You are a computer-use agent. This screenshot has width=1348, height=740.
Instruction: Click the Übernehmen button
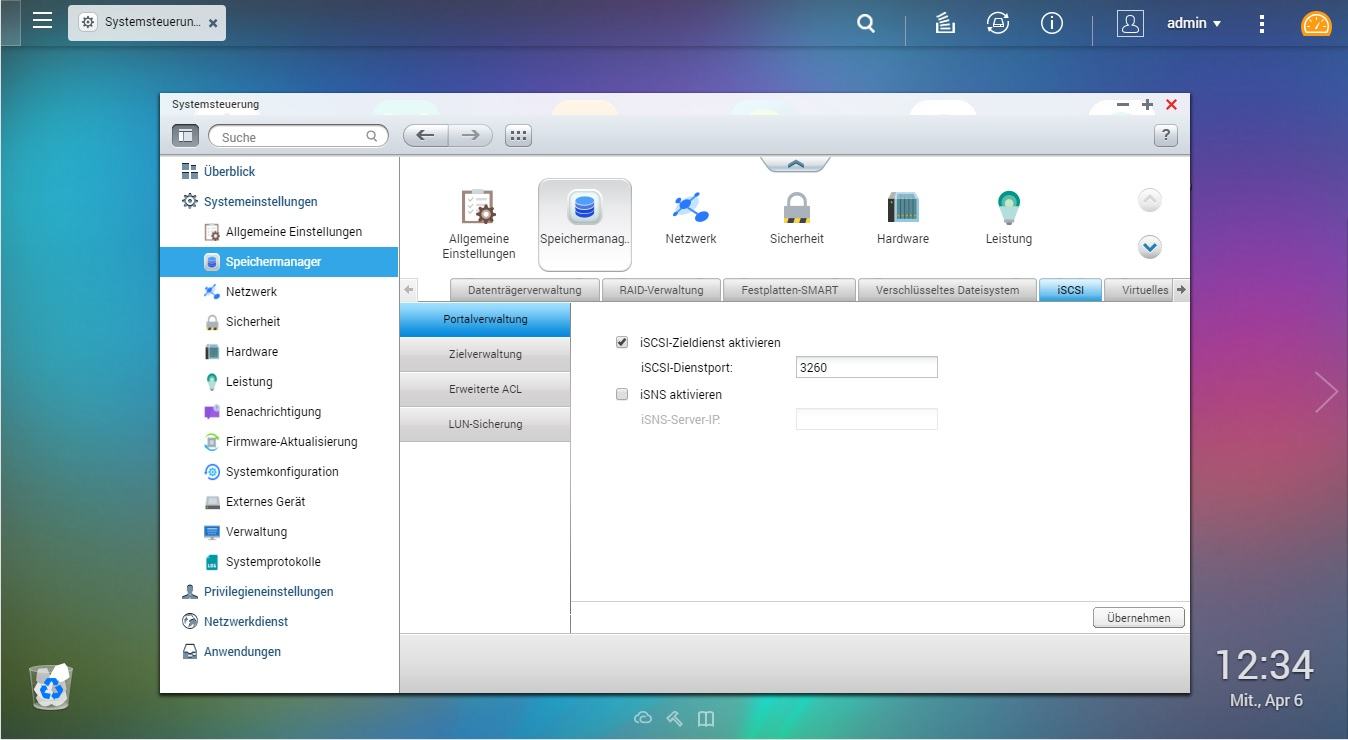[1139, 618]
